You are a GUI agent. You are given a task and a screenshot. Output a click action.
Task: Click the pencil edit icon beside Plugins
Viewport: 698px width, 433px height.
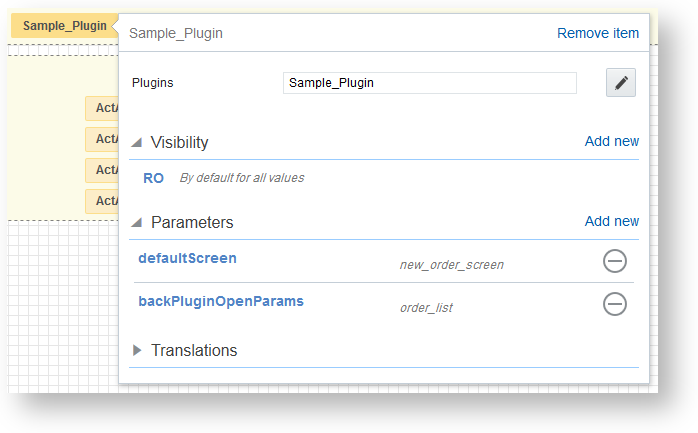(x=621, y=83)
